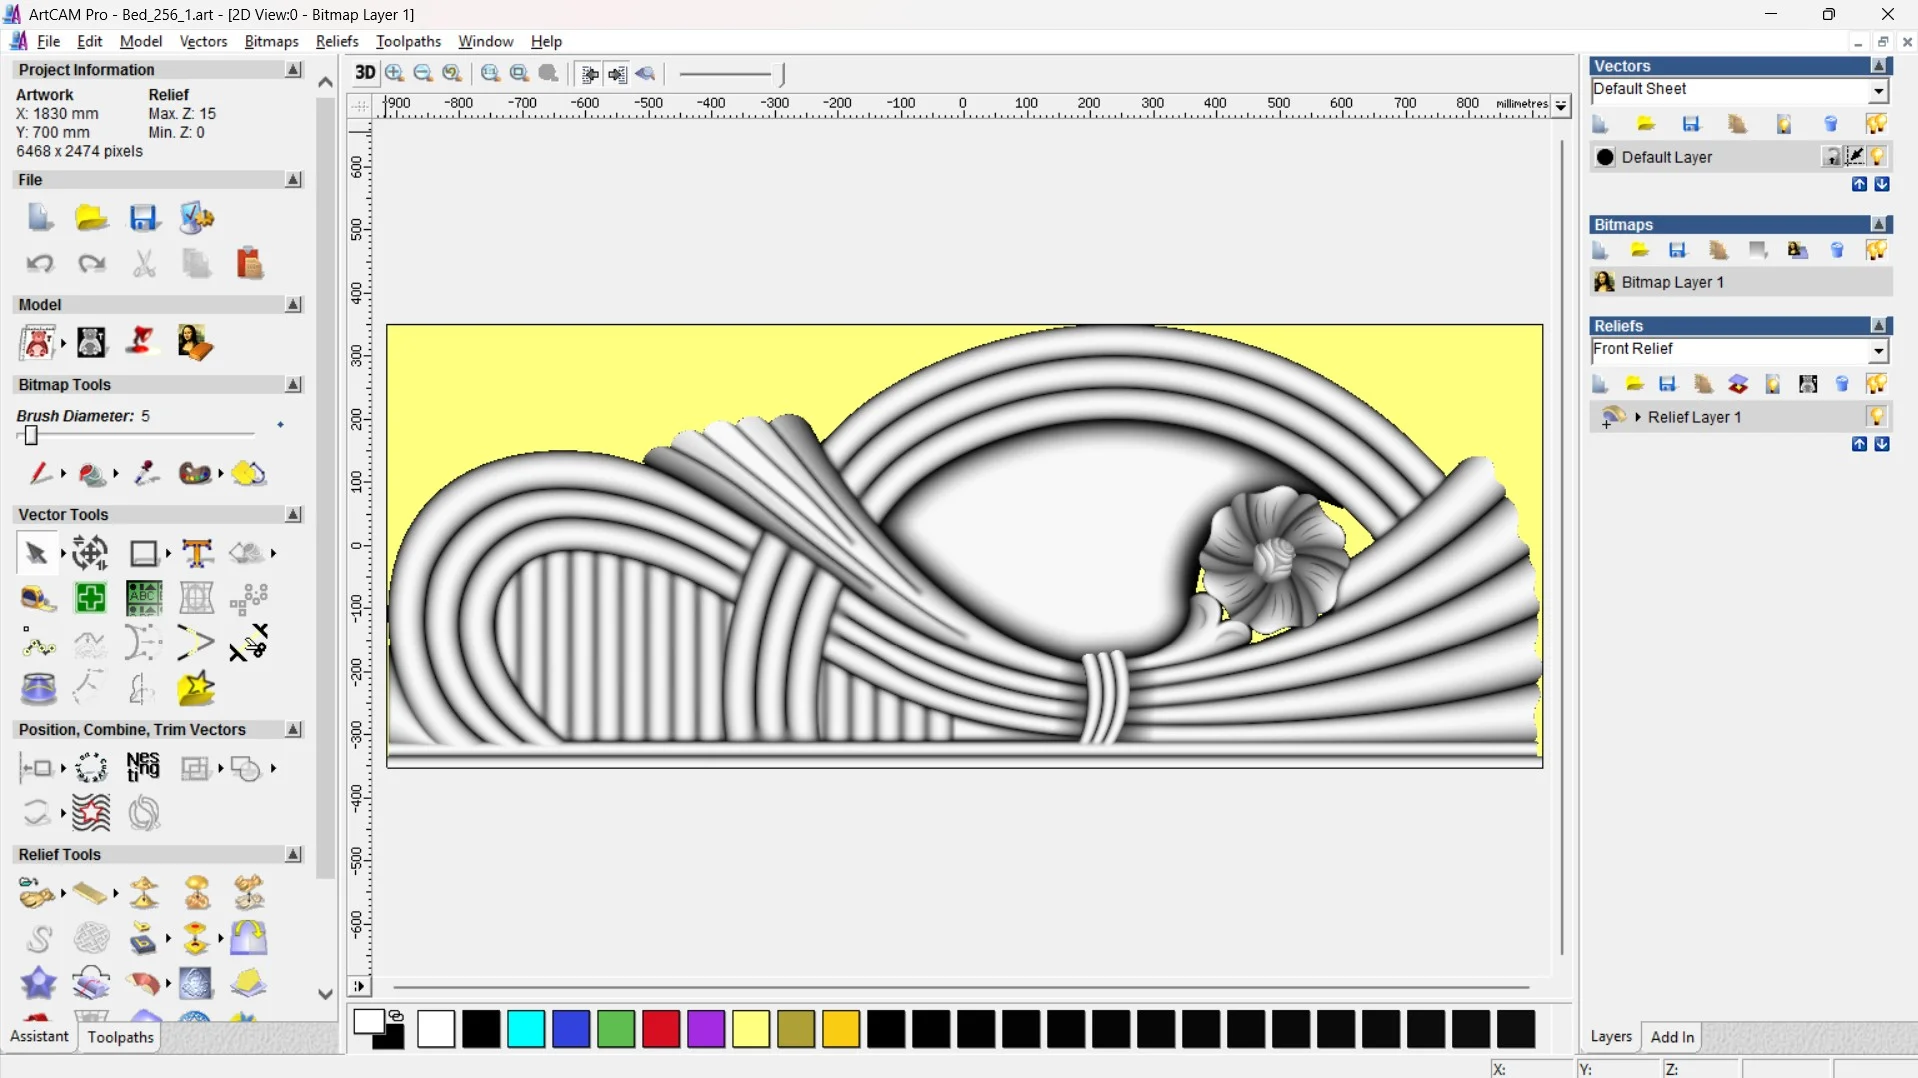1918x1078 pixels.
Task: Click the Paste clipboard icon
Action: click(249, 264)
